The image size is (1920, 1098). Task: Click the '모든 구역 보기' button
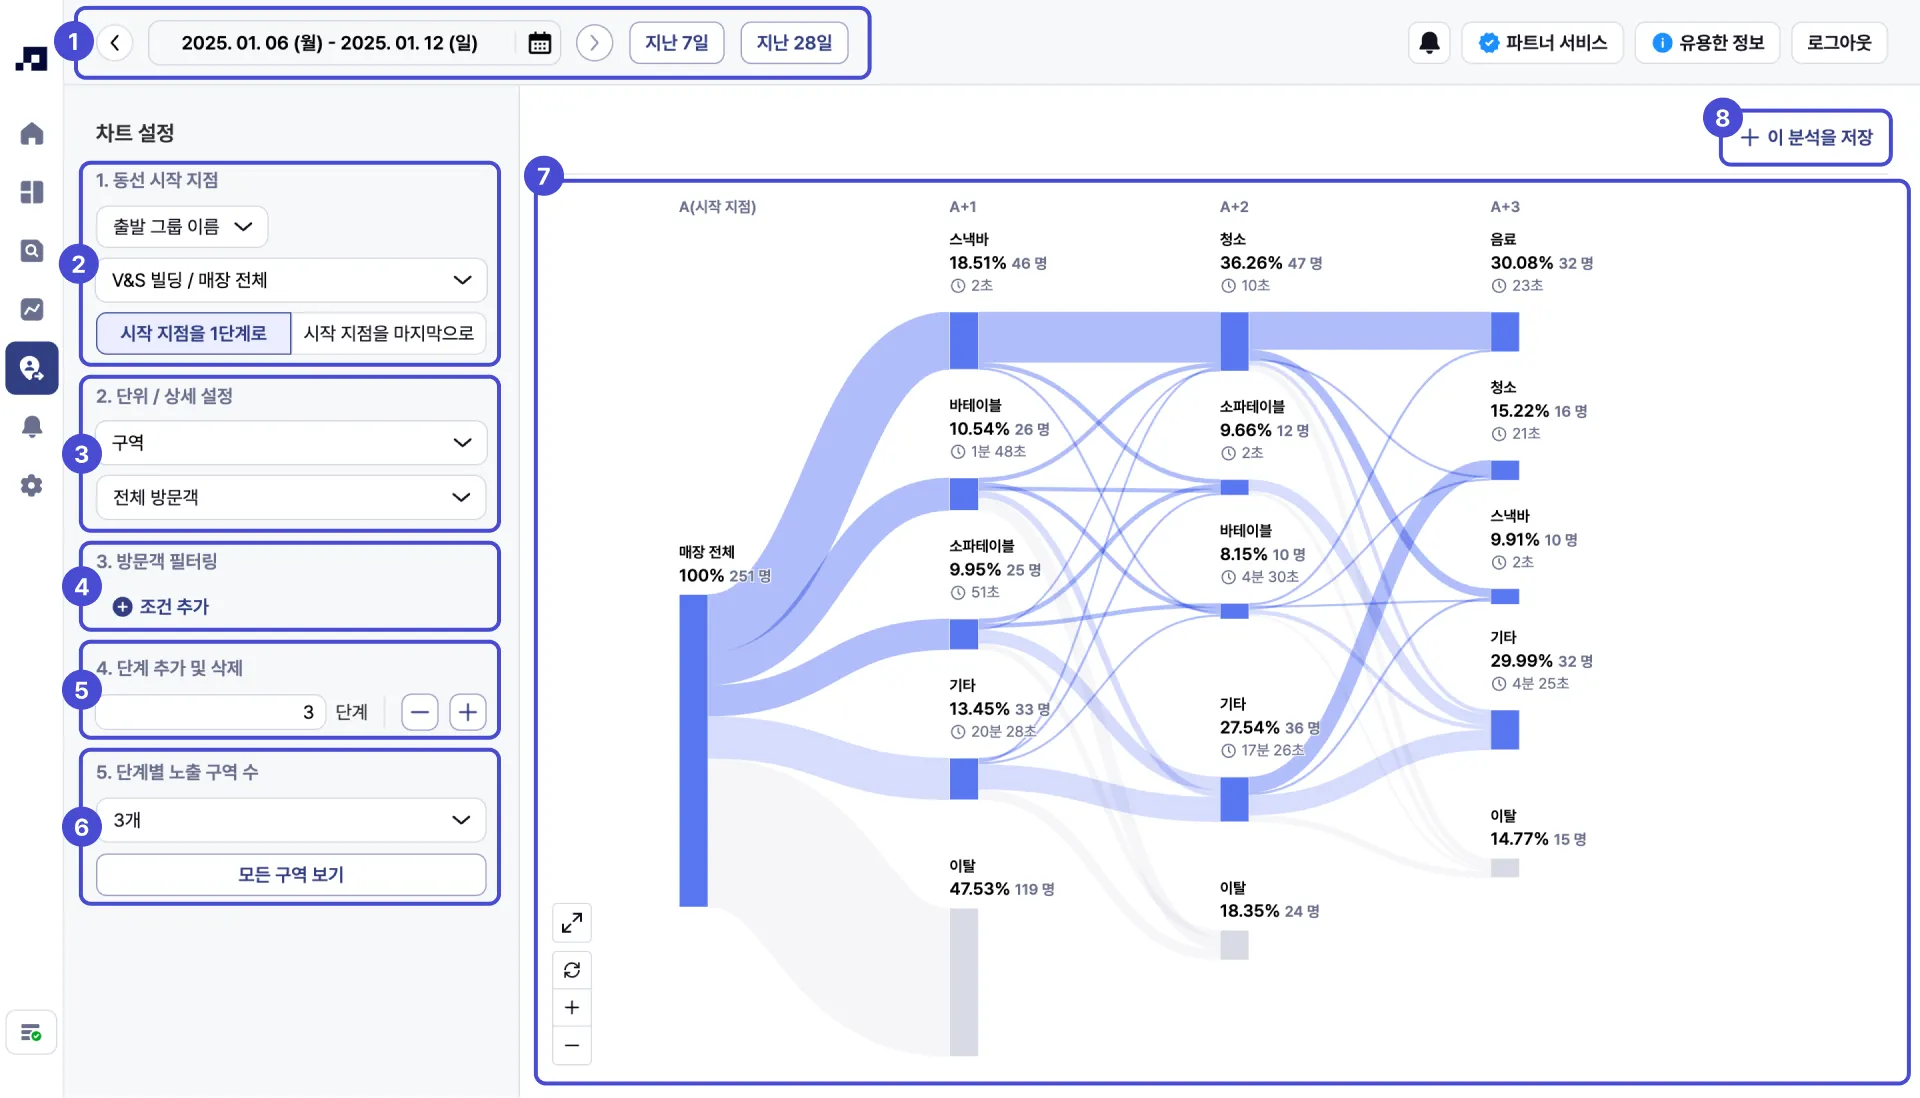click(x=291, y=875)
